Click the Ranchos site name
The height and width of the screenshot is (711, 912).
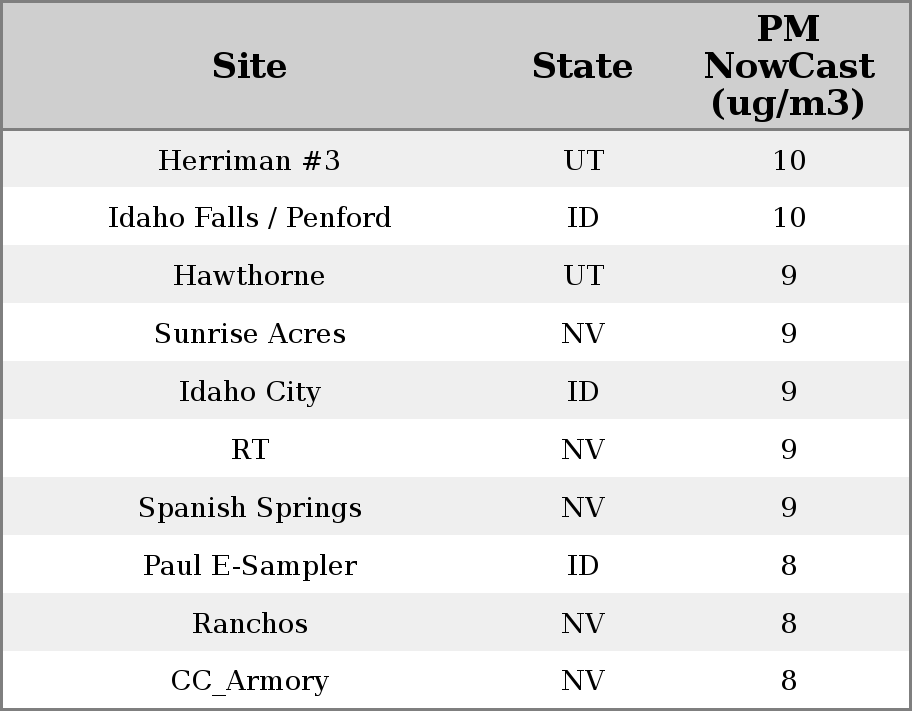click(x=249, y=624)
